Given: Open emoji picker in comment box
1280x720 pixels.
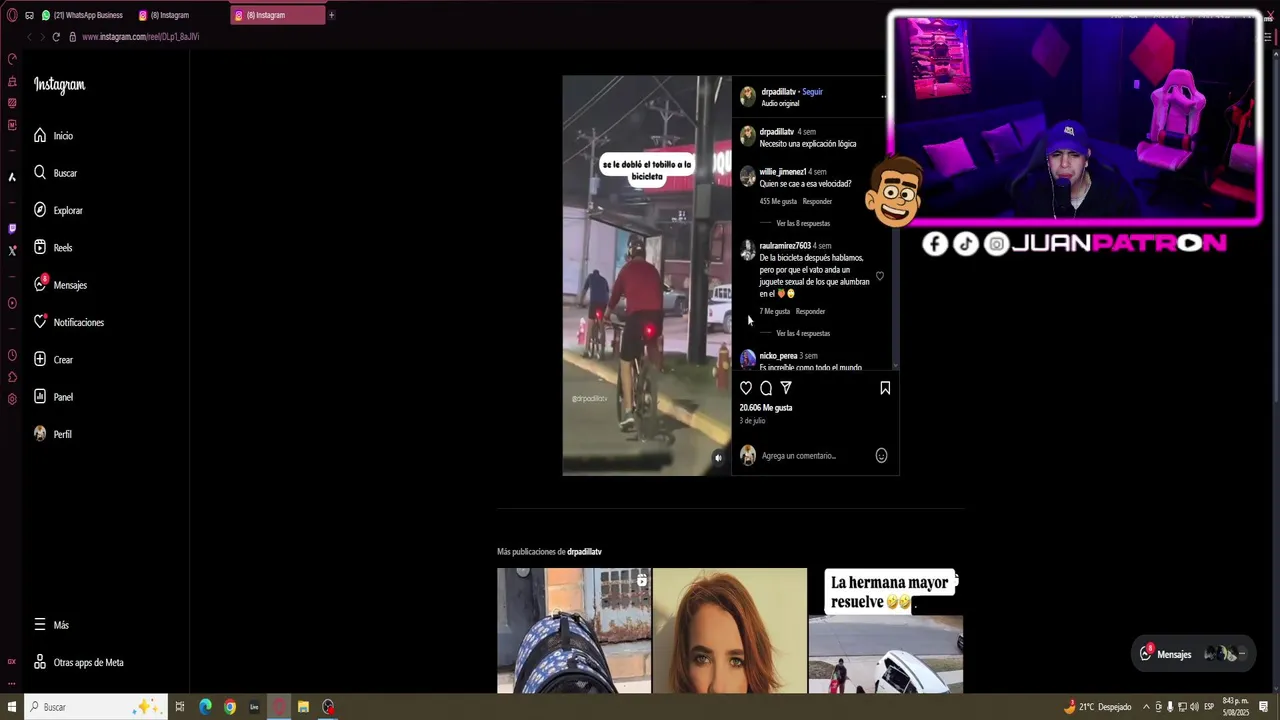Looking at the screenshot, I should click(881, 455).
